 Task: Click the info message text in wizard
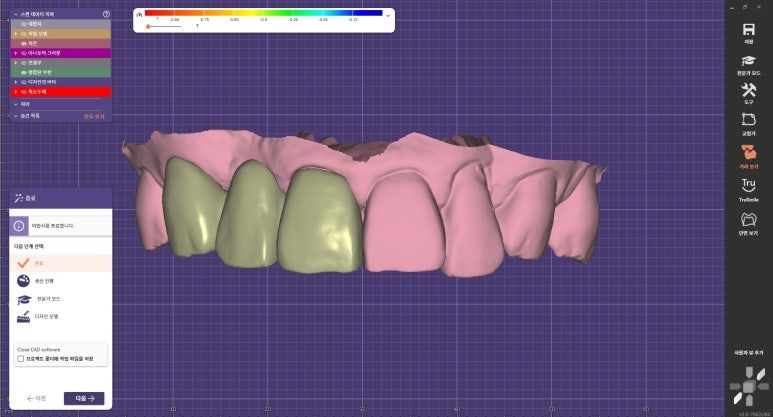tap(53, 226)
